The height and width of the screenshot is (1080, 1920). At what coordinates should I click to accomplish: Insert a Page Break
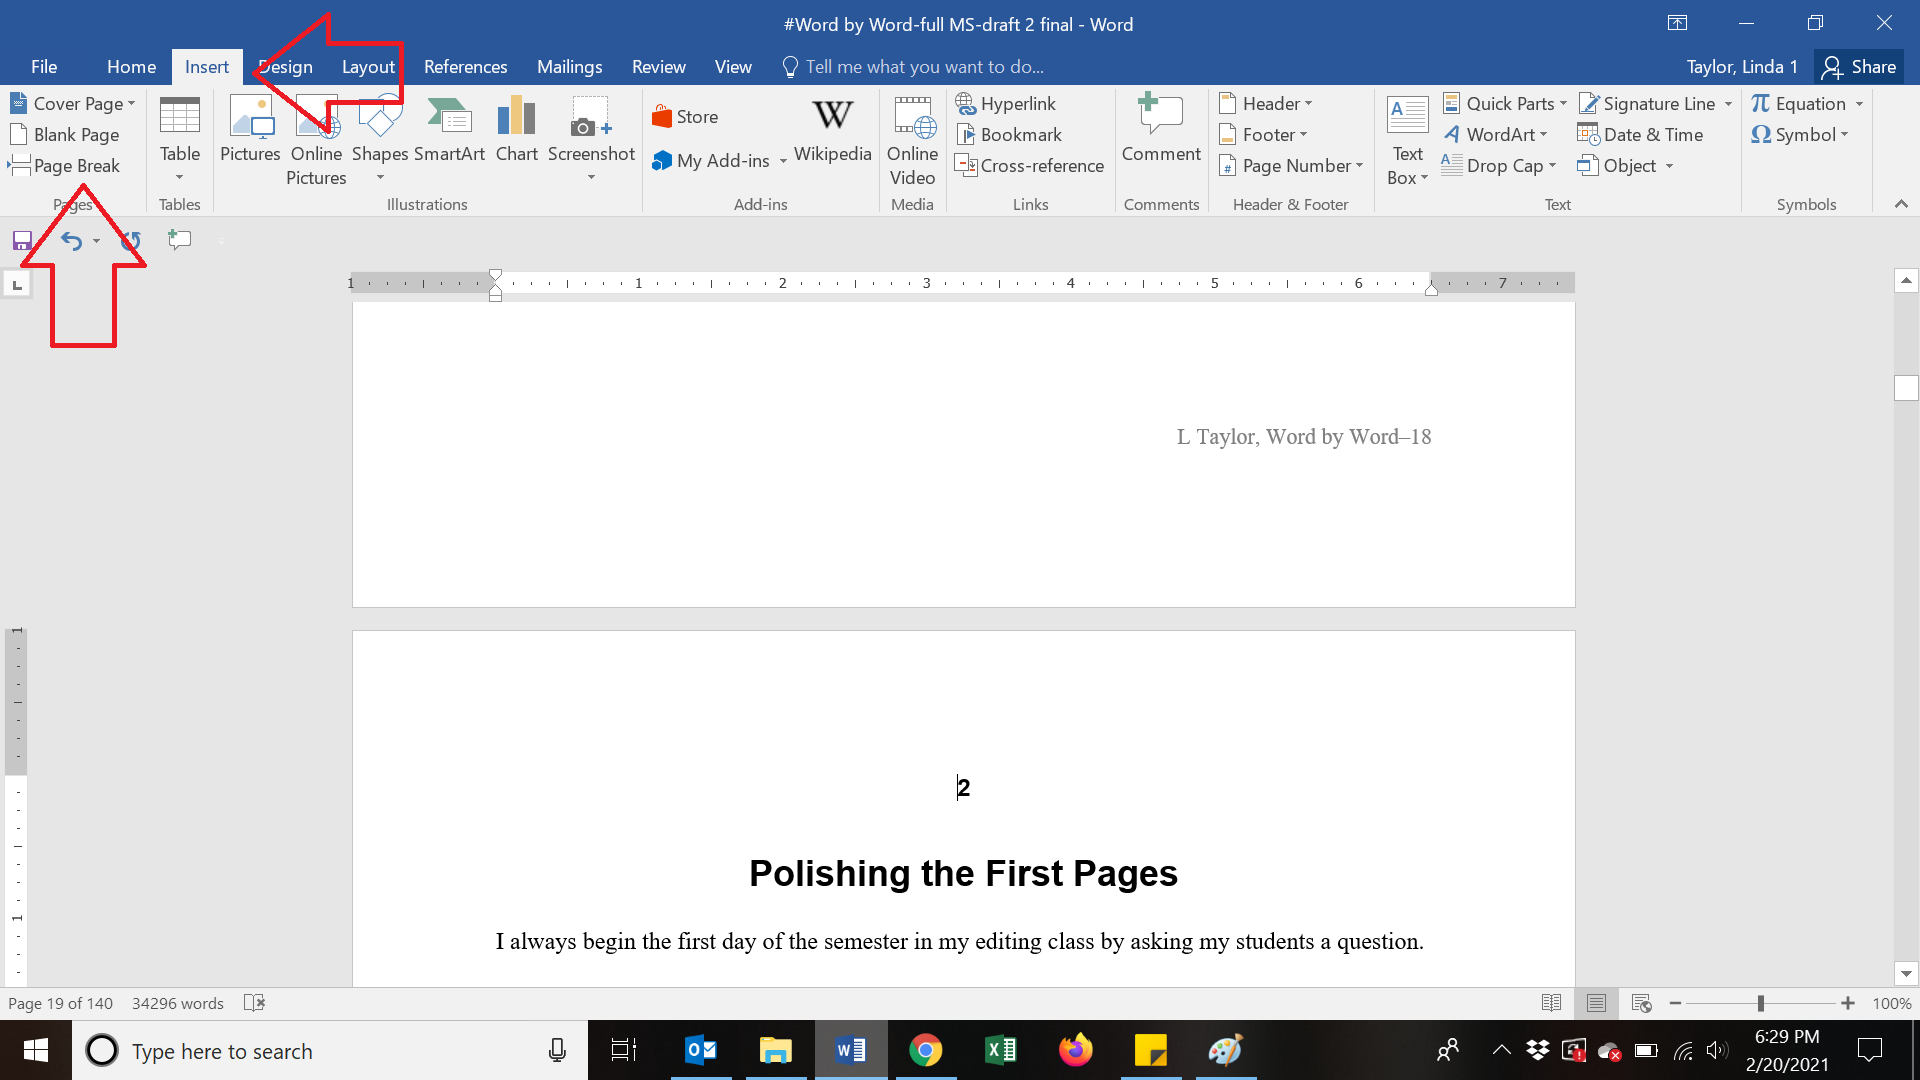[x=65, y=166]
